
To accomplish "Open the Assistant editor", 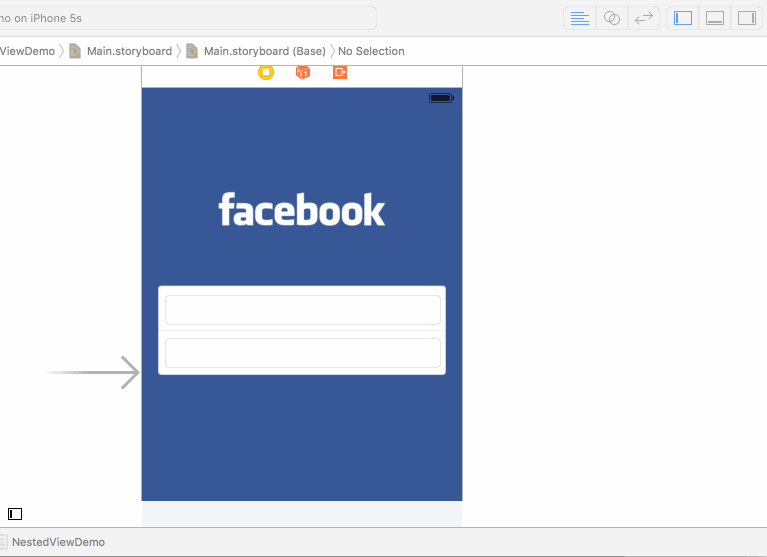I will click(612, 19).
